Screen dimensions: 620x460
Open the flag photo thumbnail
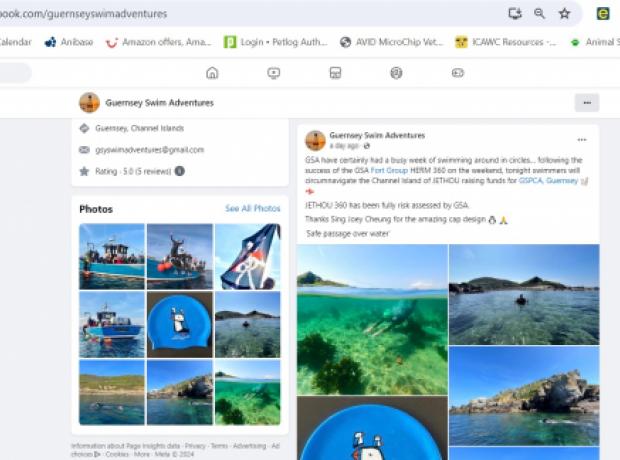pyautogui.click(x=248, y=256)
